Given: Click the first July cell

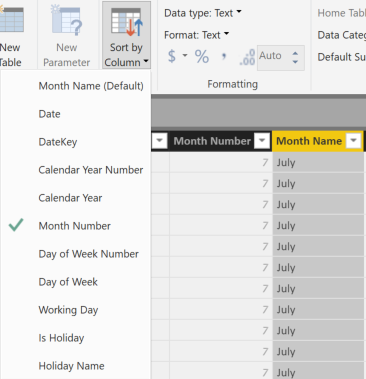Looking at the screenshot, I should point(318,163).
